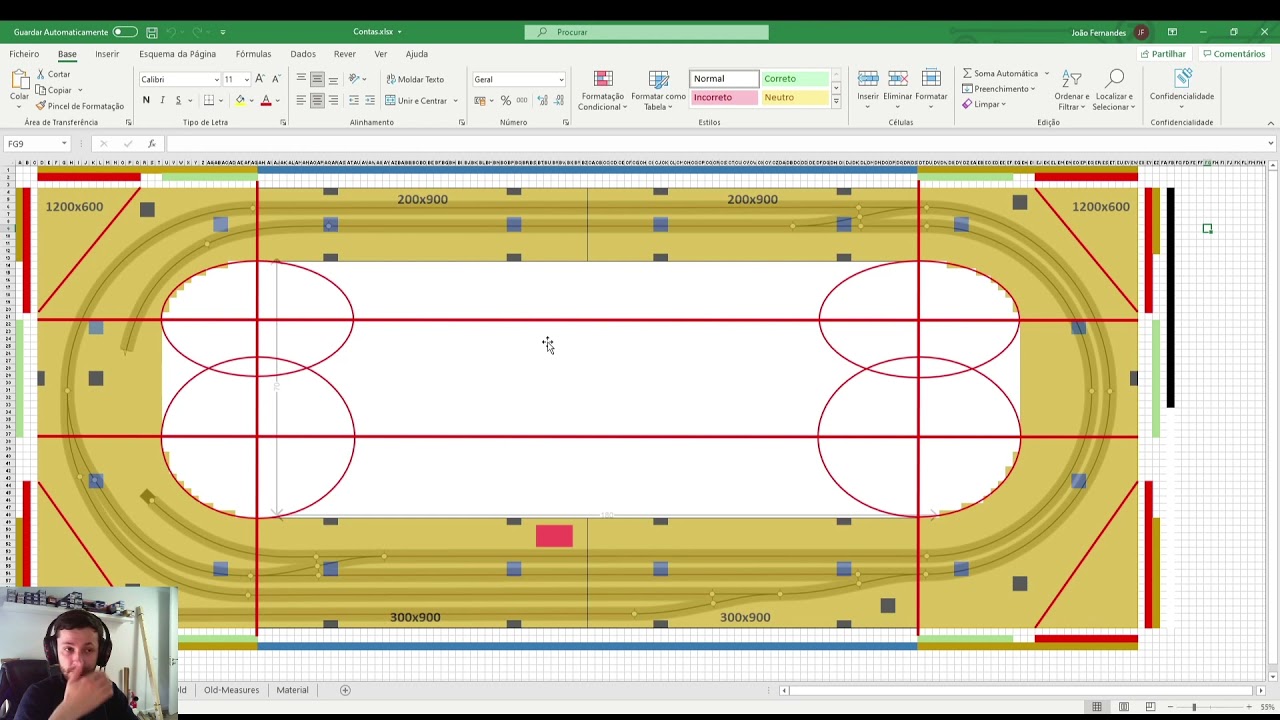Activate Pincel de Formatação
Screen dimensions: 1280x720
tap(79, 106)
